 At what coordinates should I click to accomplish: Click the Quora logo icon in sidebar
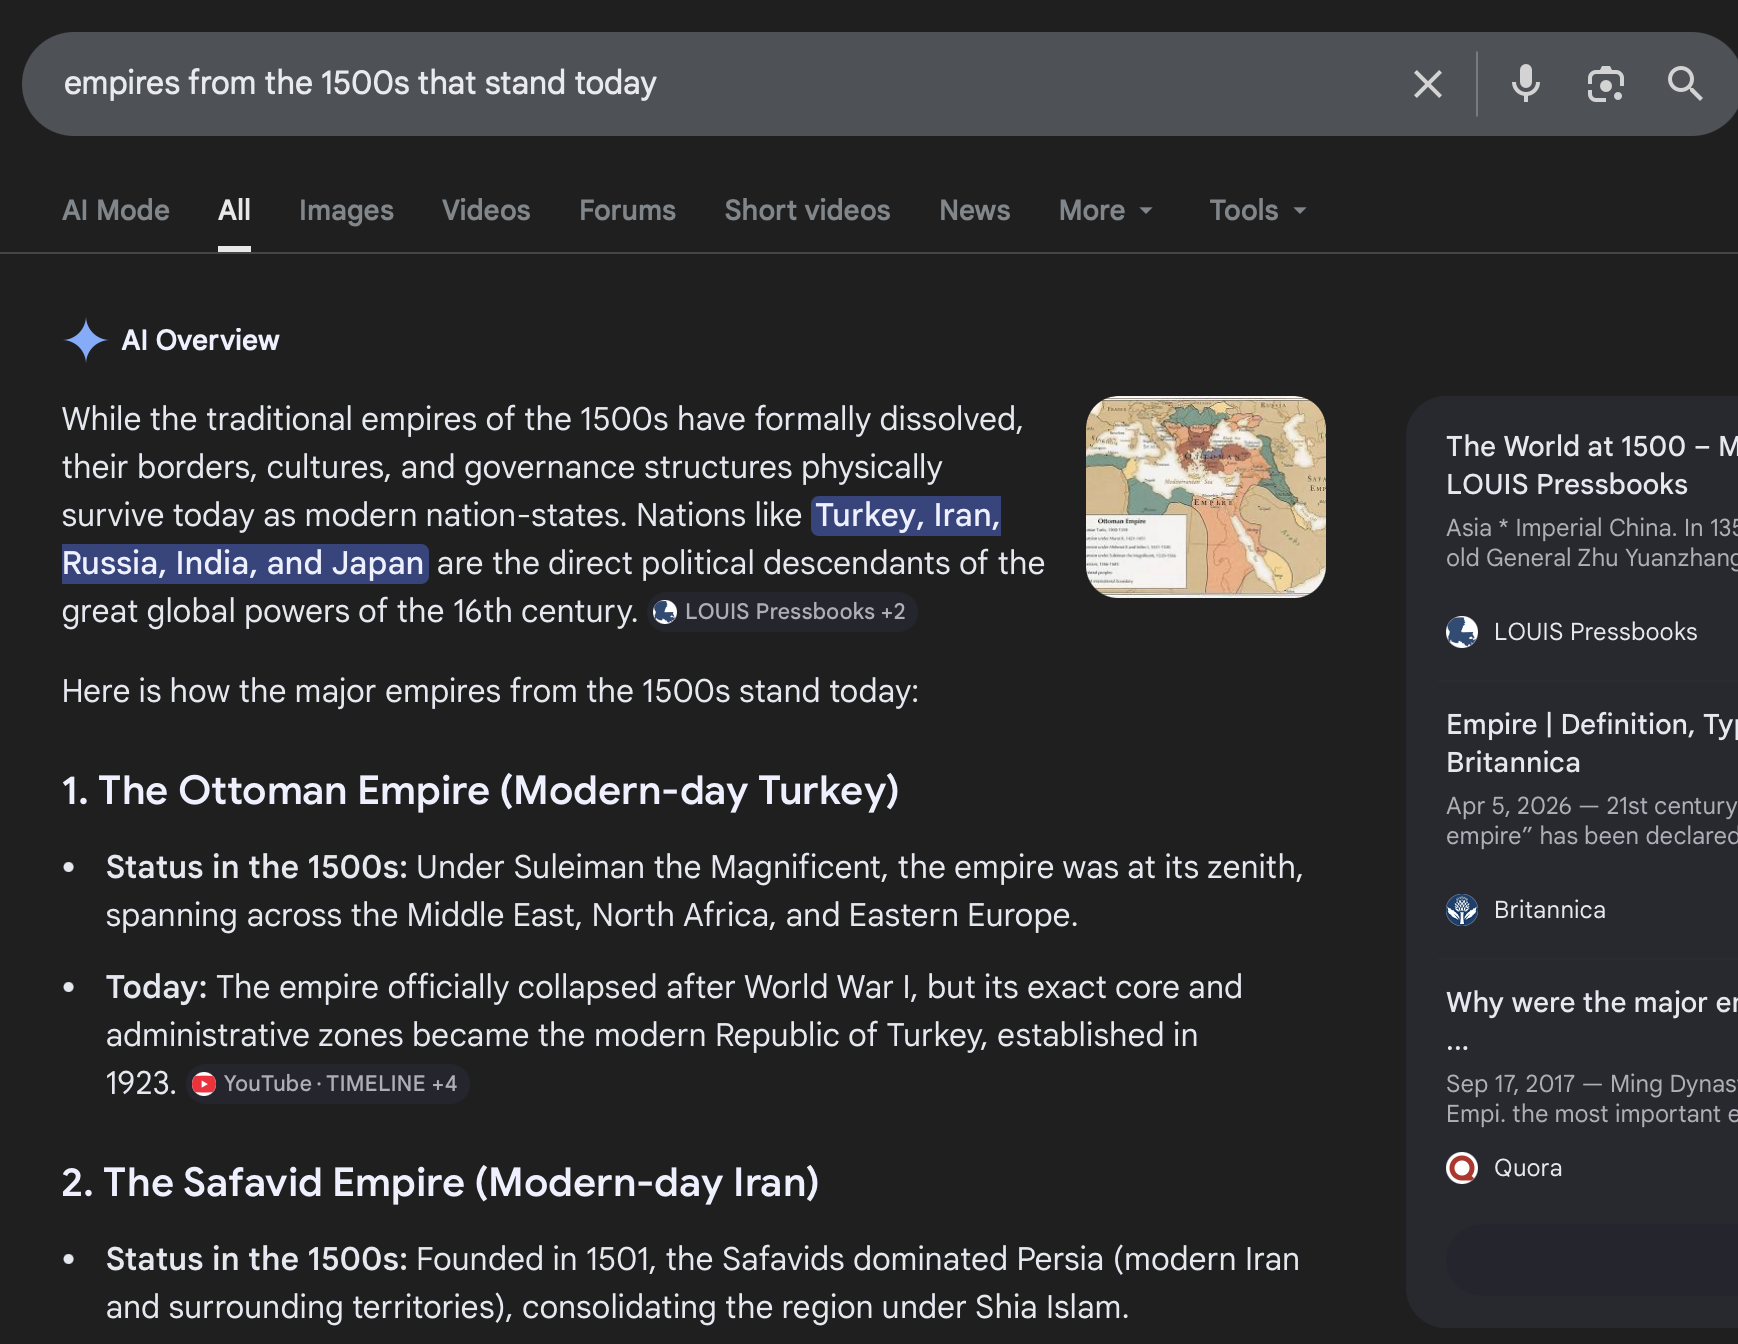[1462, 1168]
